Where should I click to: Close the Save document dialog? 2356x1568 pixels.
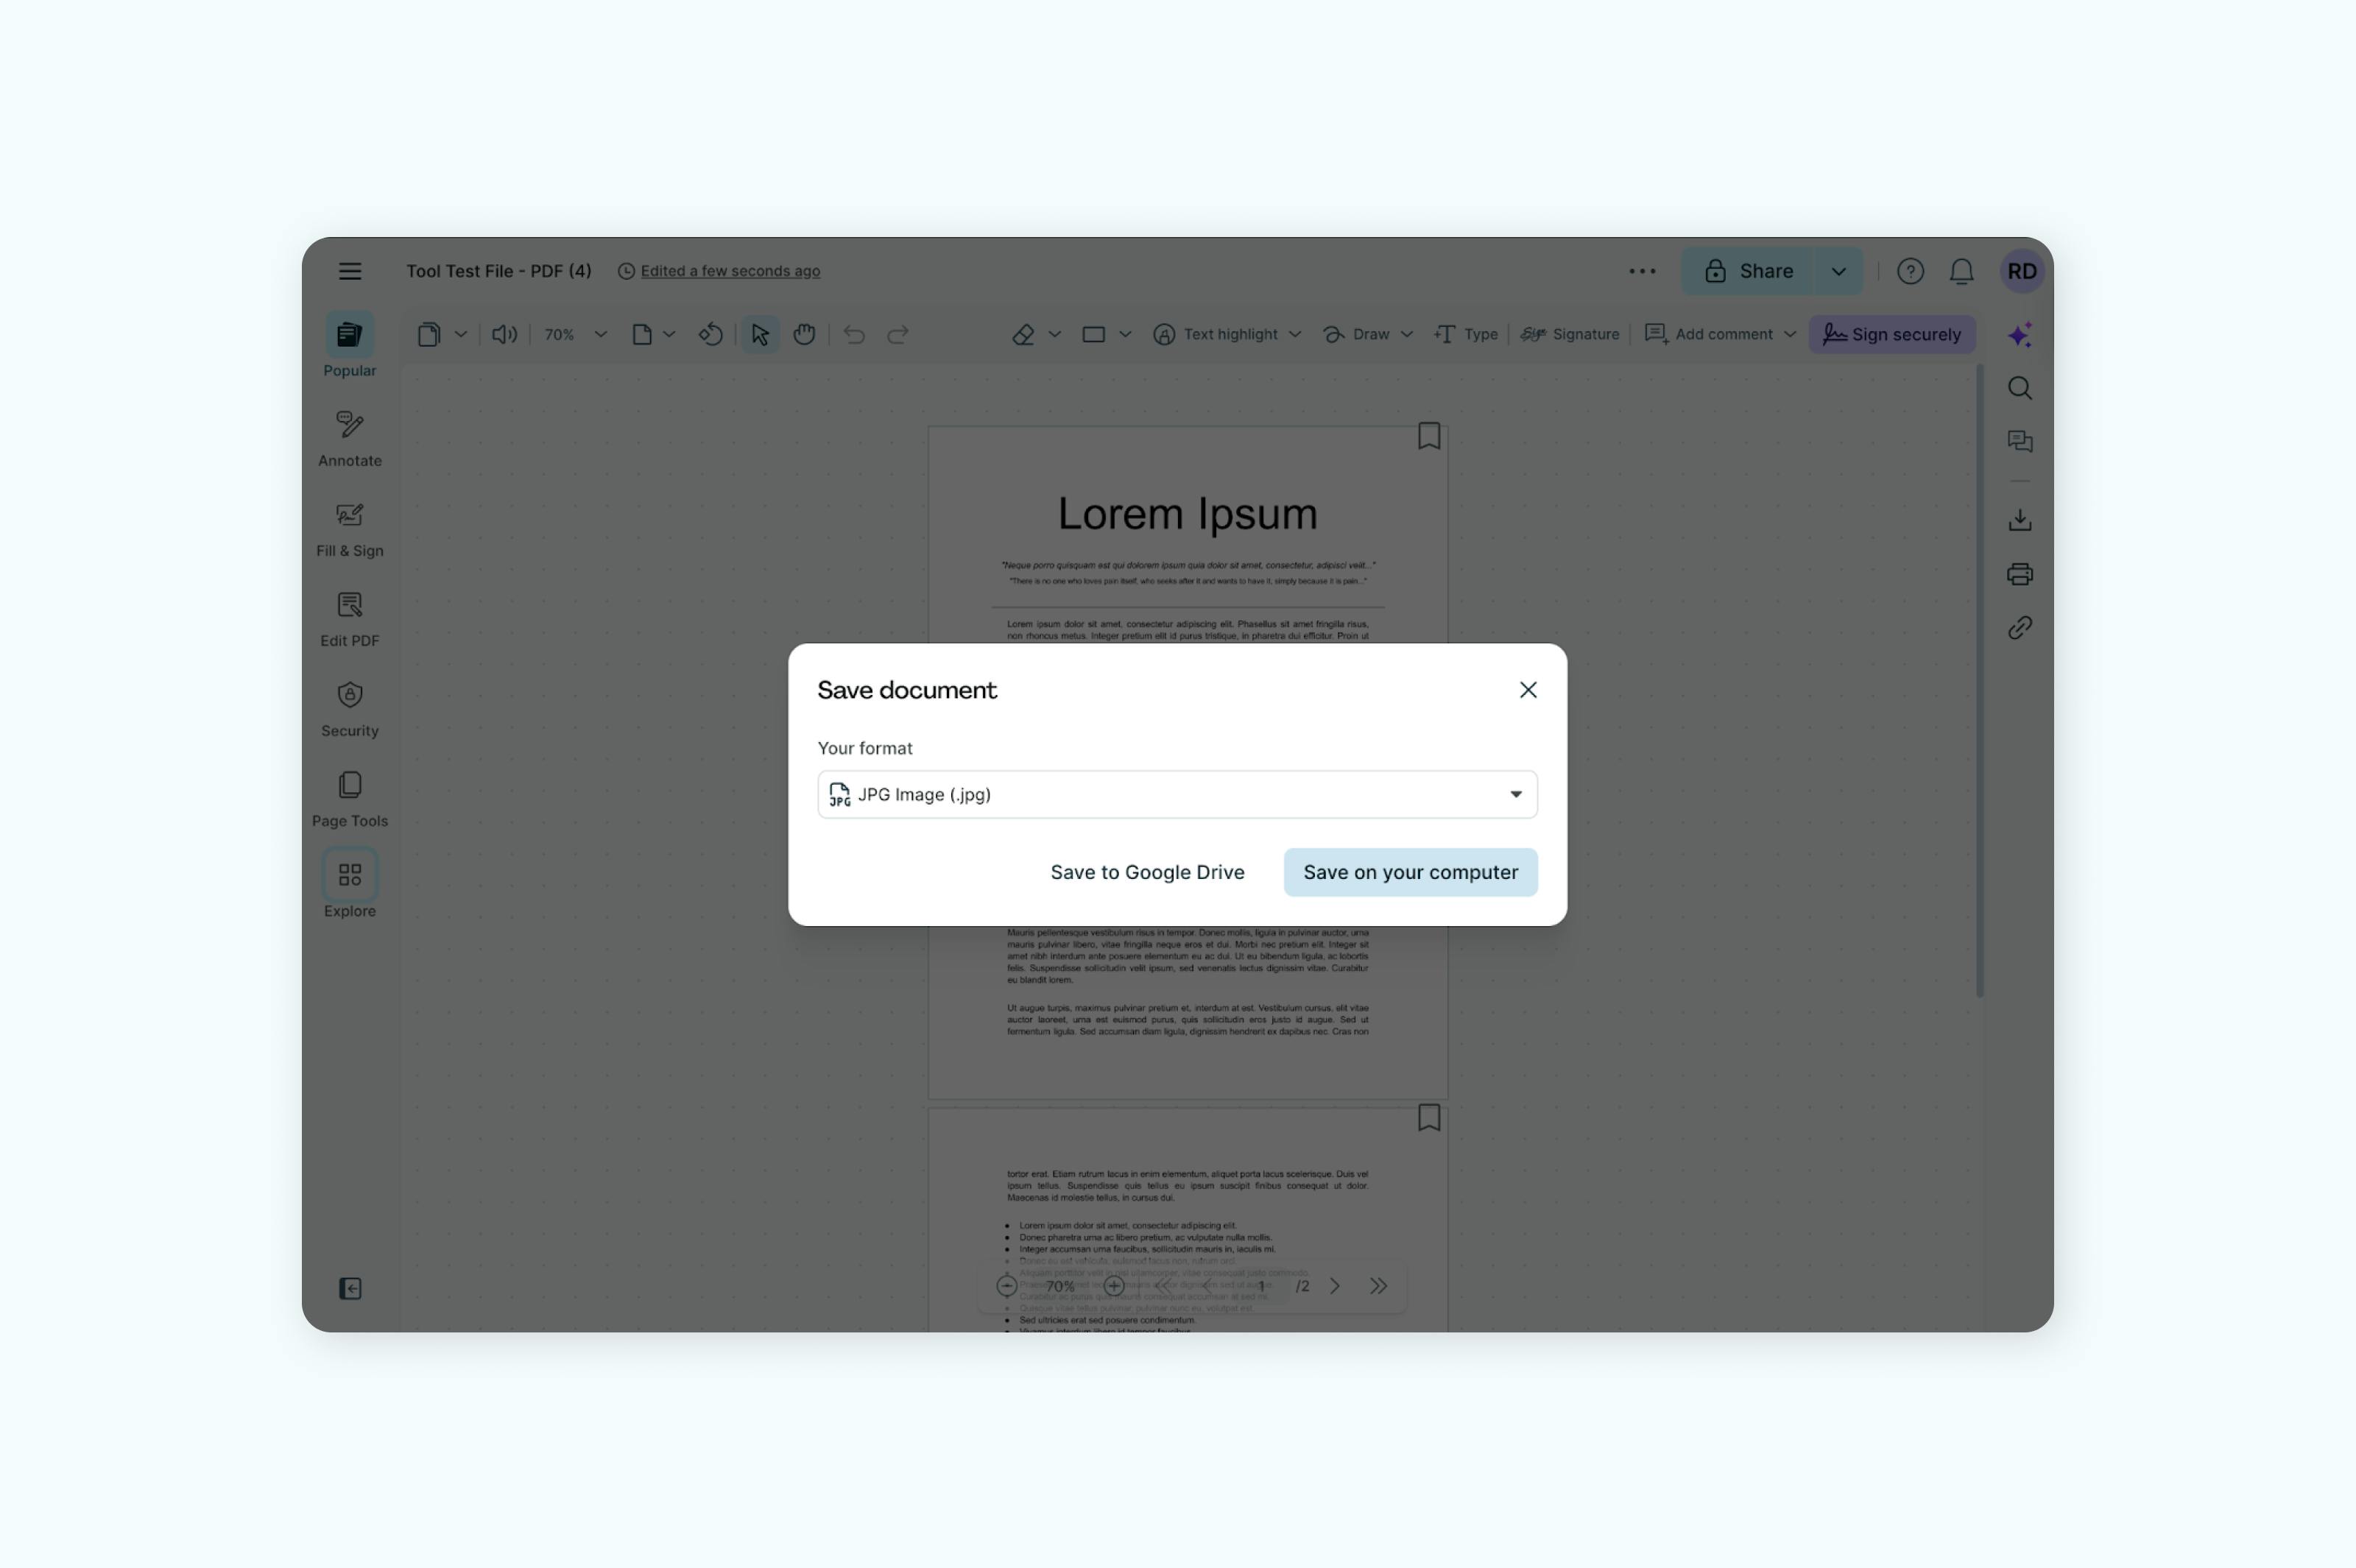(1527, 690)
